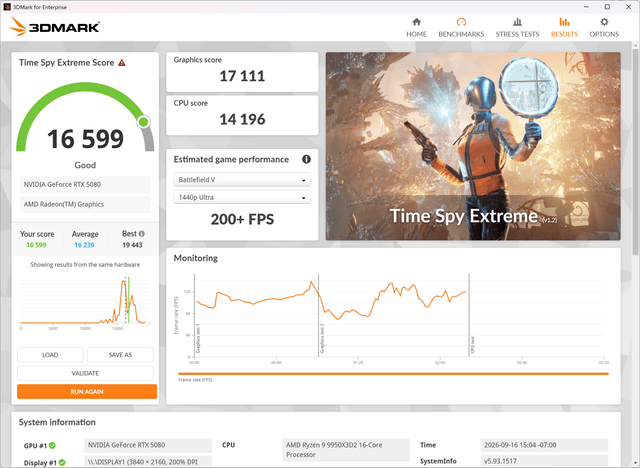Expand the 1440p Ultra resolution dropdown

pos(242,197)
